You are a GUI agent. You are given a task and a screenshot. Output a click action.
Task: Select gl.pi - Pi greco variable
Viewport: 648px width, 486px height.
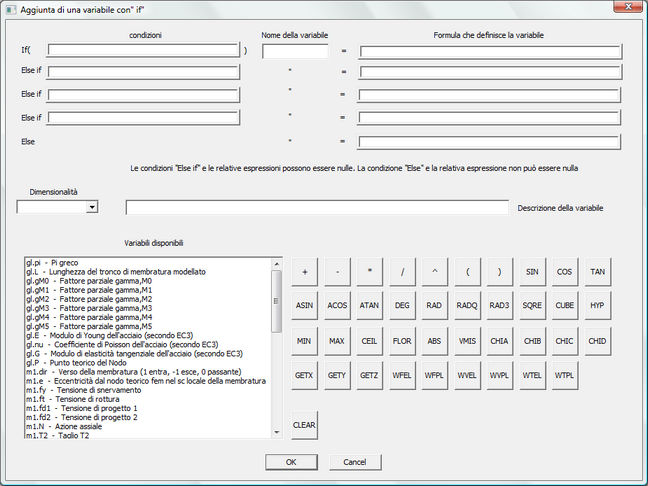pos(62,263)
